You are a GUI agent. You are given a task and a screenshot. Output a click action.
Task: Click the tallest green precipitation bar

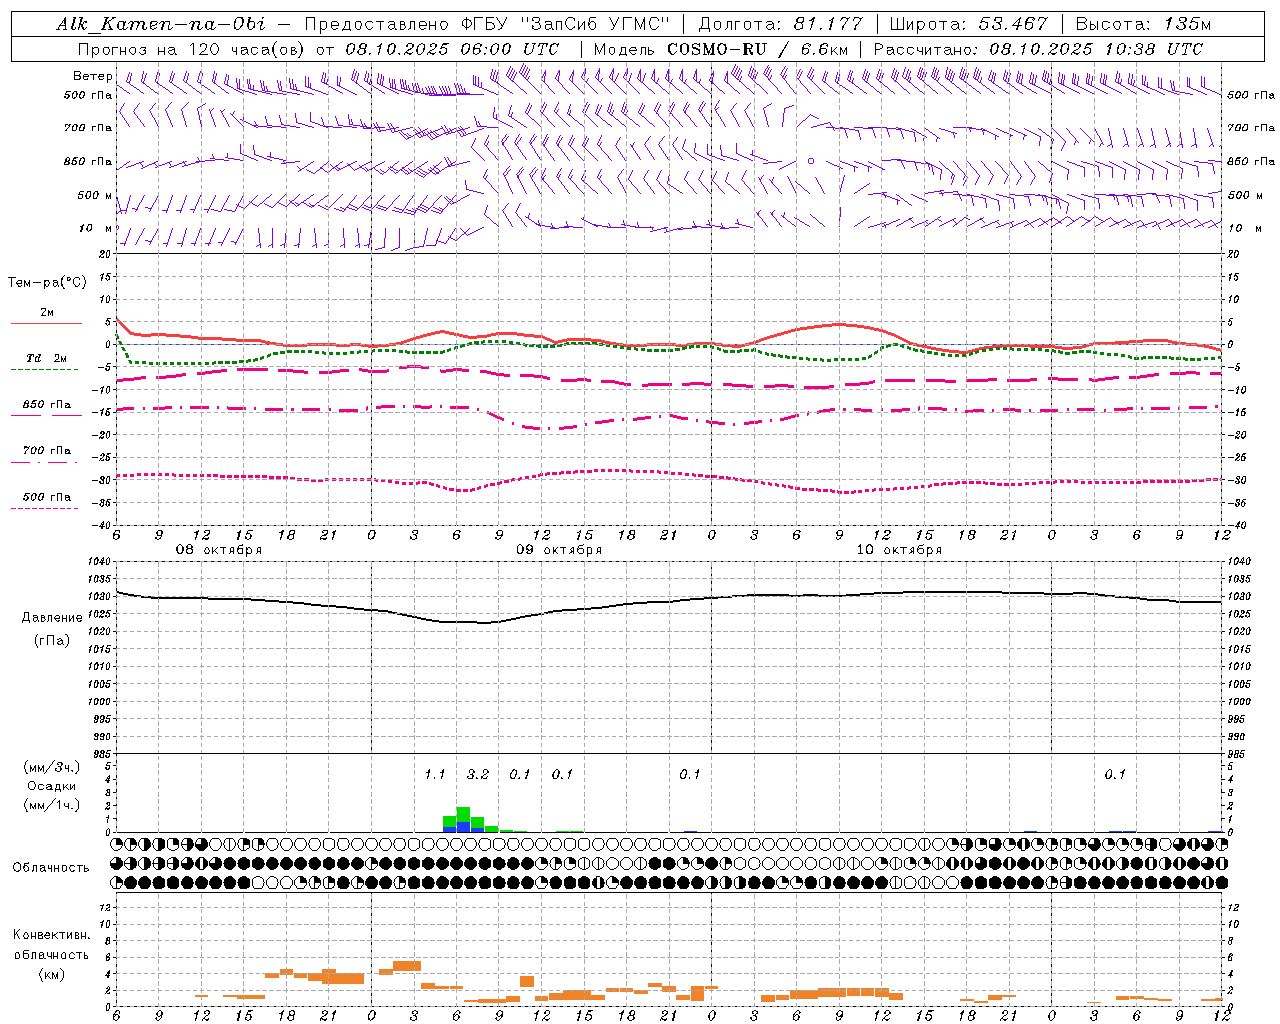tap(463, 814)
